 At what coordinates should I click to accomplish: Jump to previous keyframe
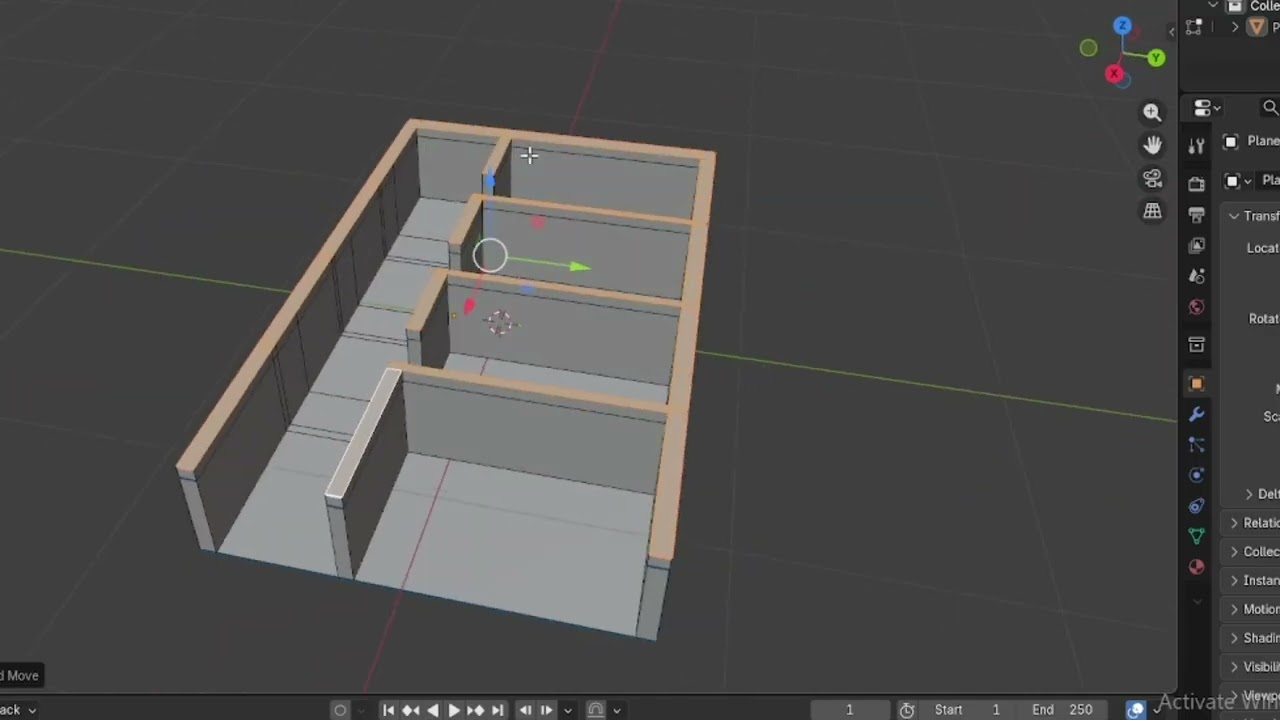point(411,710)
